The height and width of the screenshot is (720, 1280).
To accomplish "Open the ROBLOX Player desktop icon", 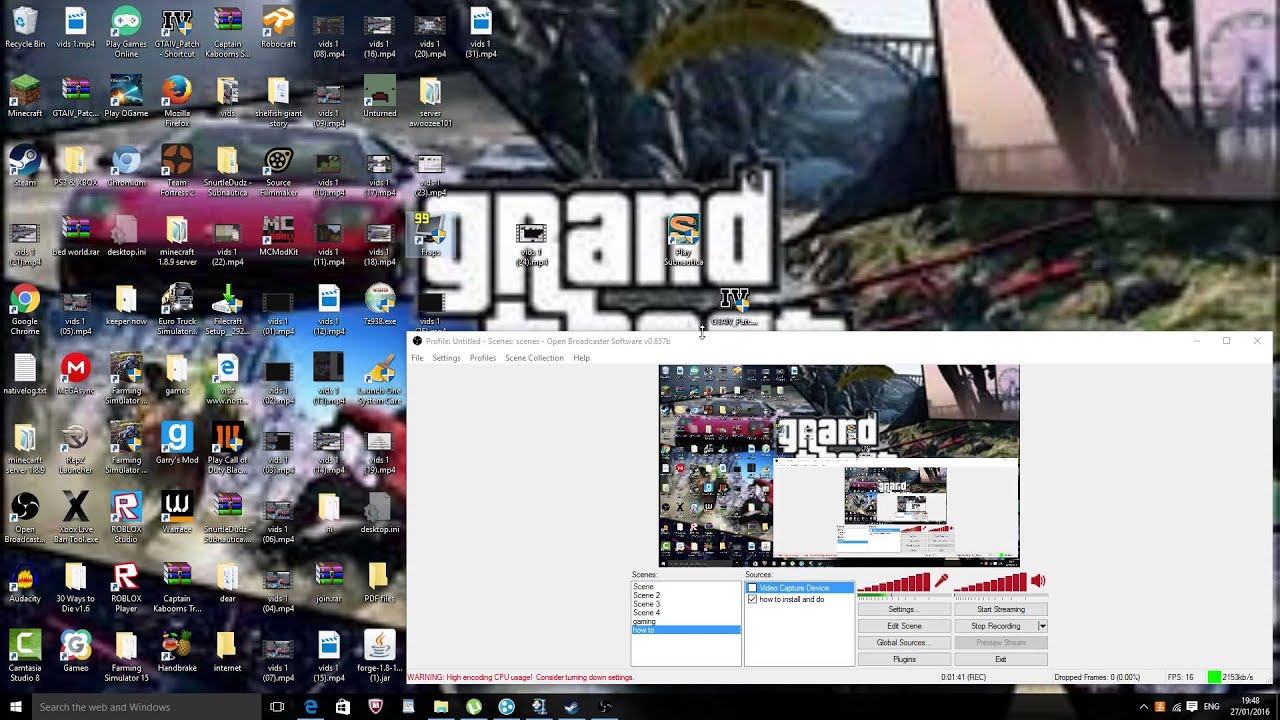I will (126, 587).
